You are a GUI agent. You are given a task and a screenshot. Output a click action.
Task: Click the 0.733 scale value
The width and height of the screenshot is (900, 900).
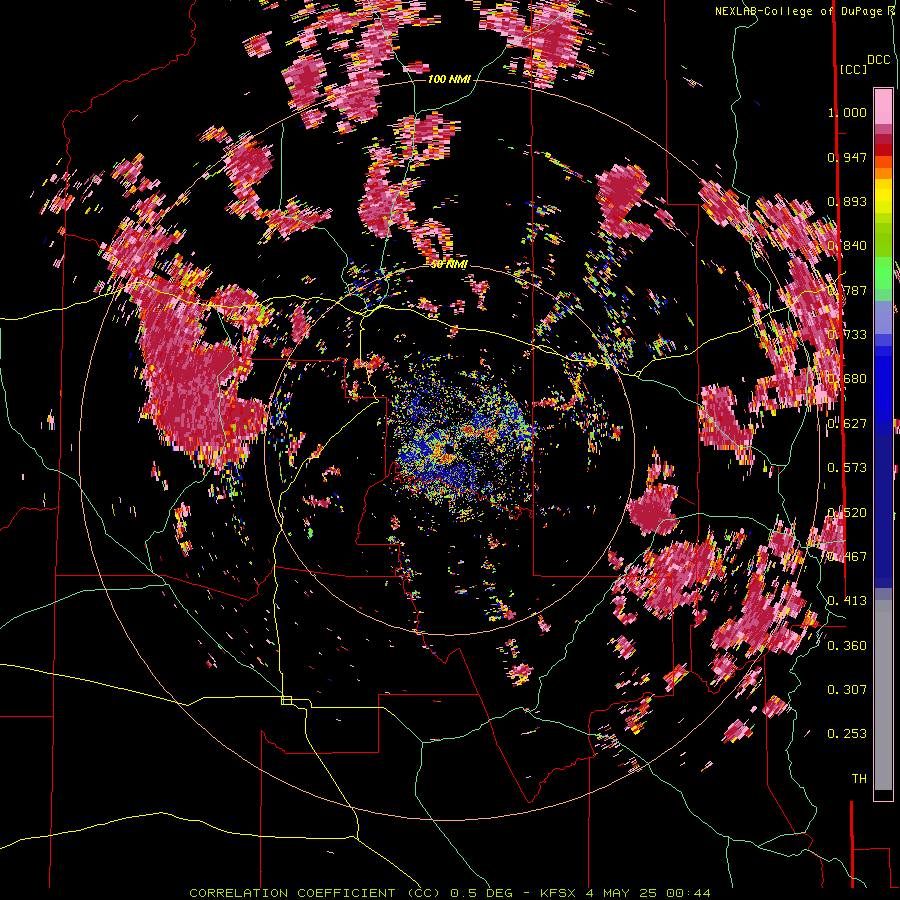coord(847,334)
